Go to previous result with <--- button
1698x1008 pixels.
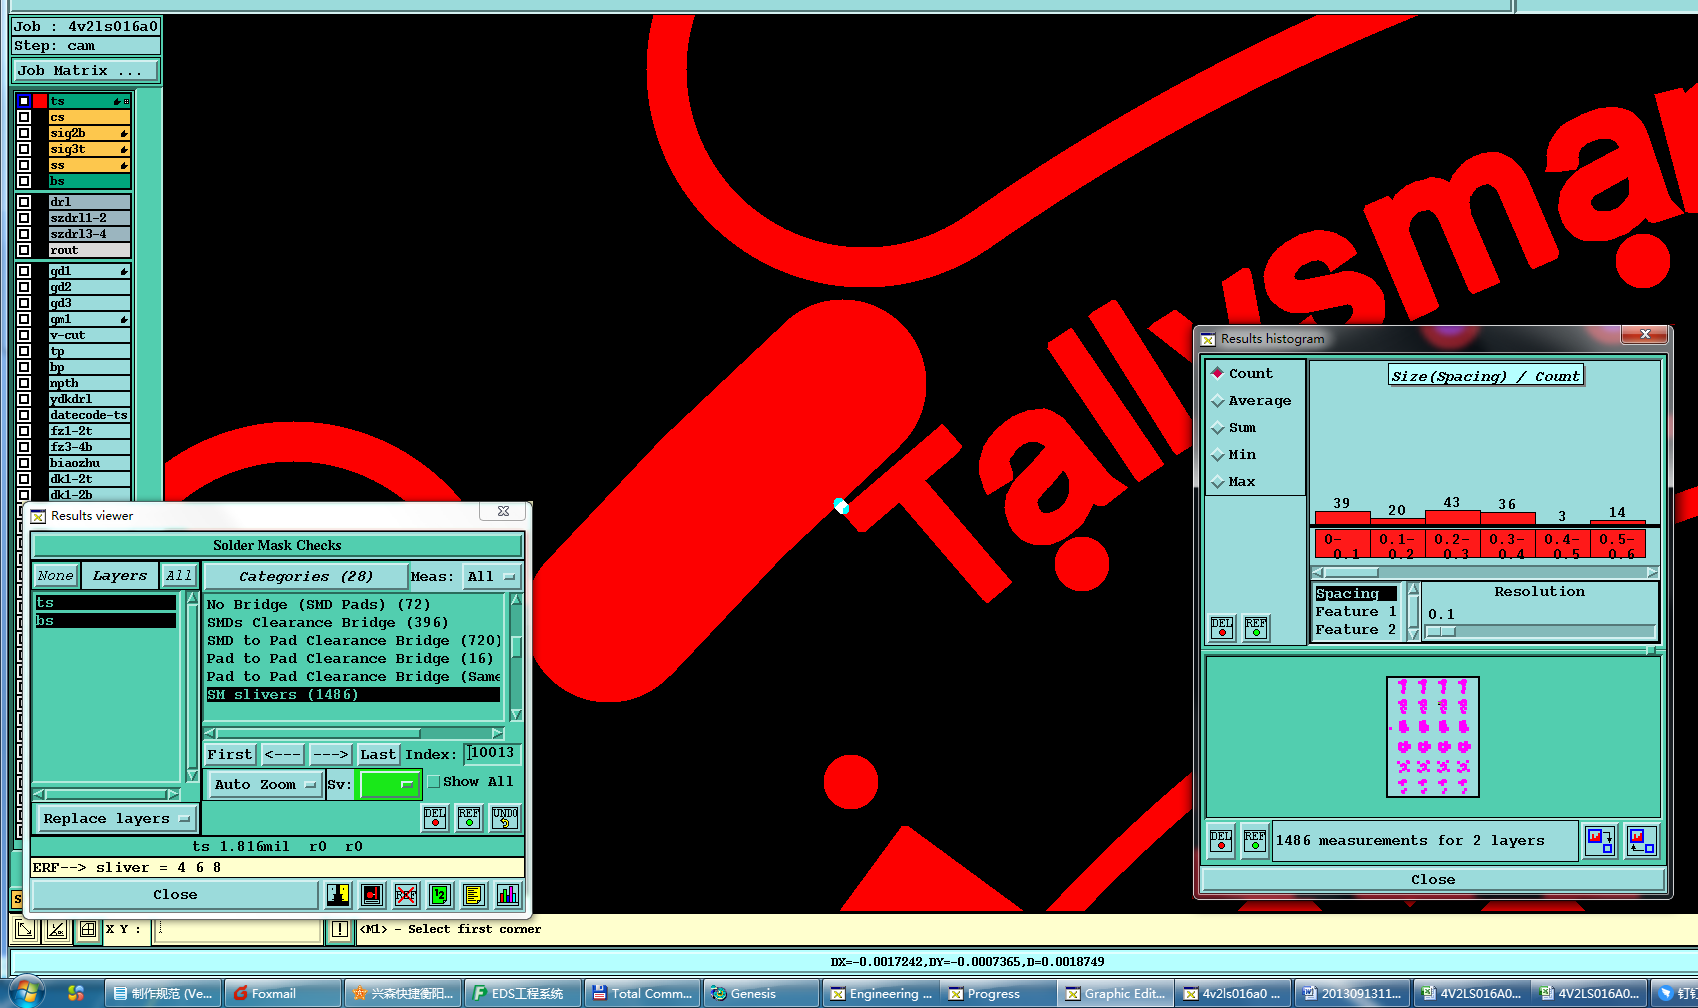pos(283,754)
